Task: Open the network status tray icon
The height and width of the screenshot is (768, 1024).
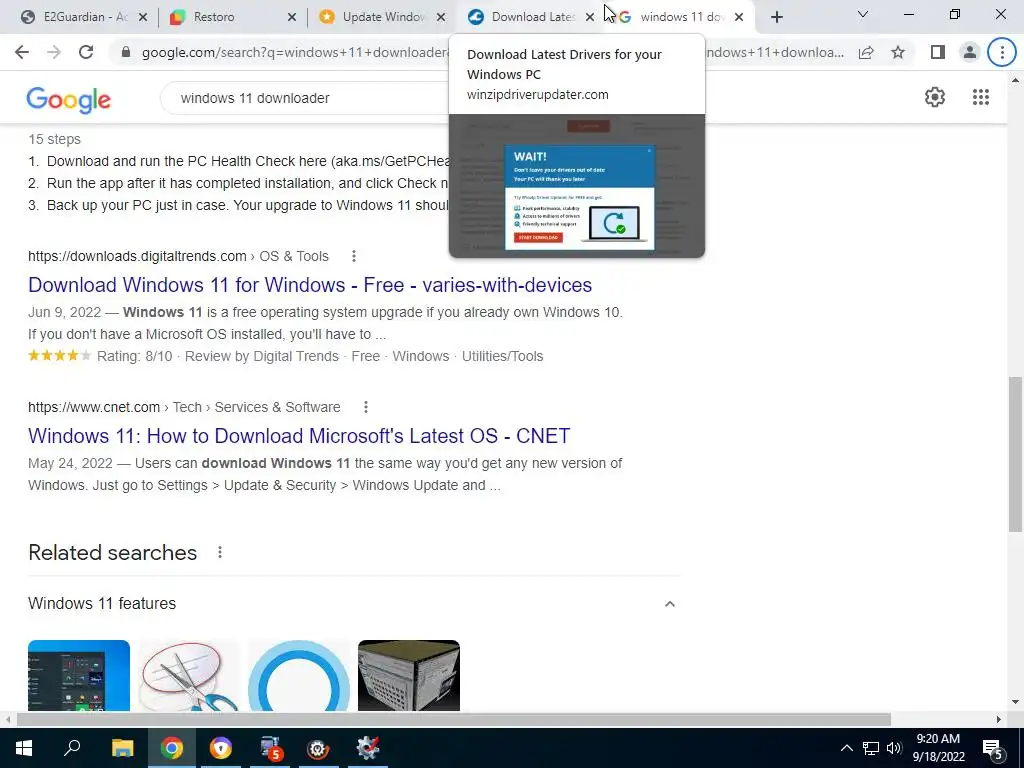Action: pyautogui.click(x=871, y=748)
